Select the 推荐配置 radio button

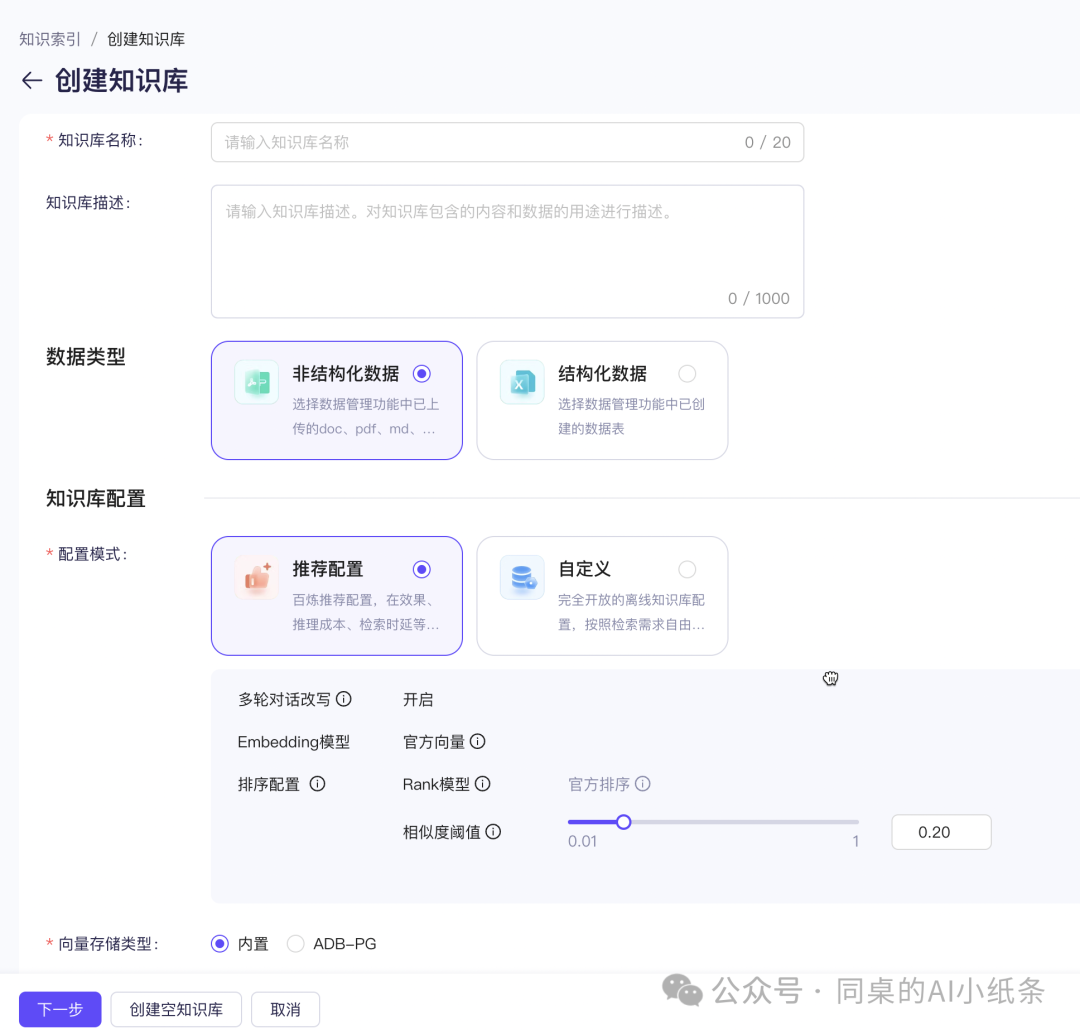tap(422, 569)
